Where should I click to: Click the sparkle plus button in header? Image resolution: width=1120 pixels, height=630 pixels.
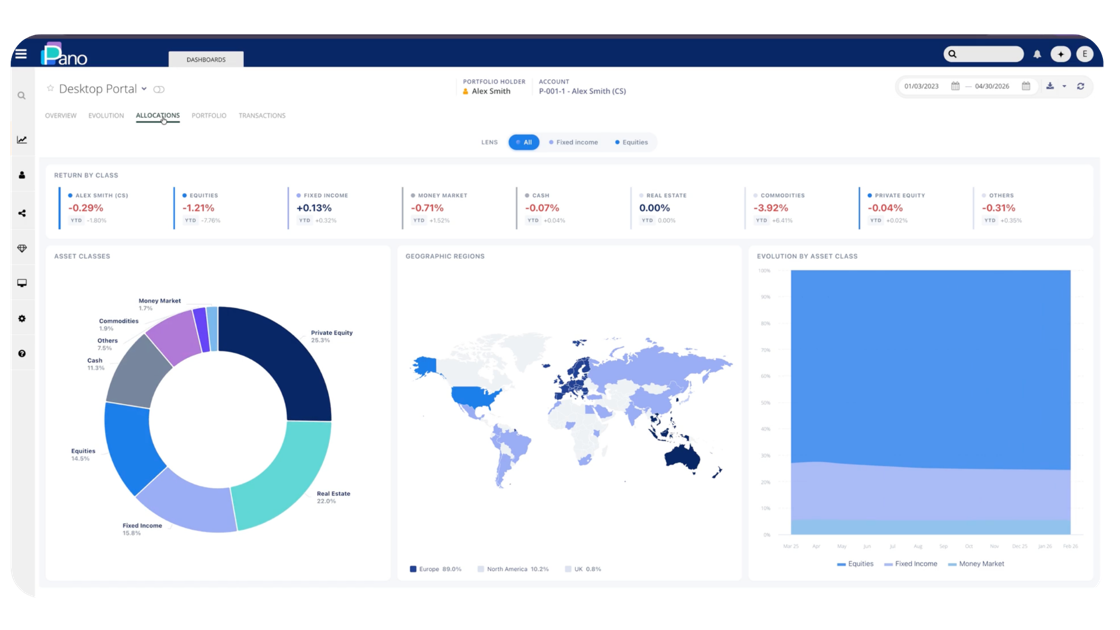coord(1061,54)
